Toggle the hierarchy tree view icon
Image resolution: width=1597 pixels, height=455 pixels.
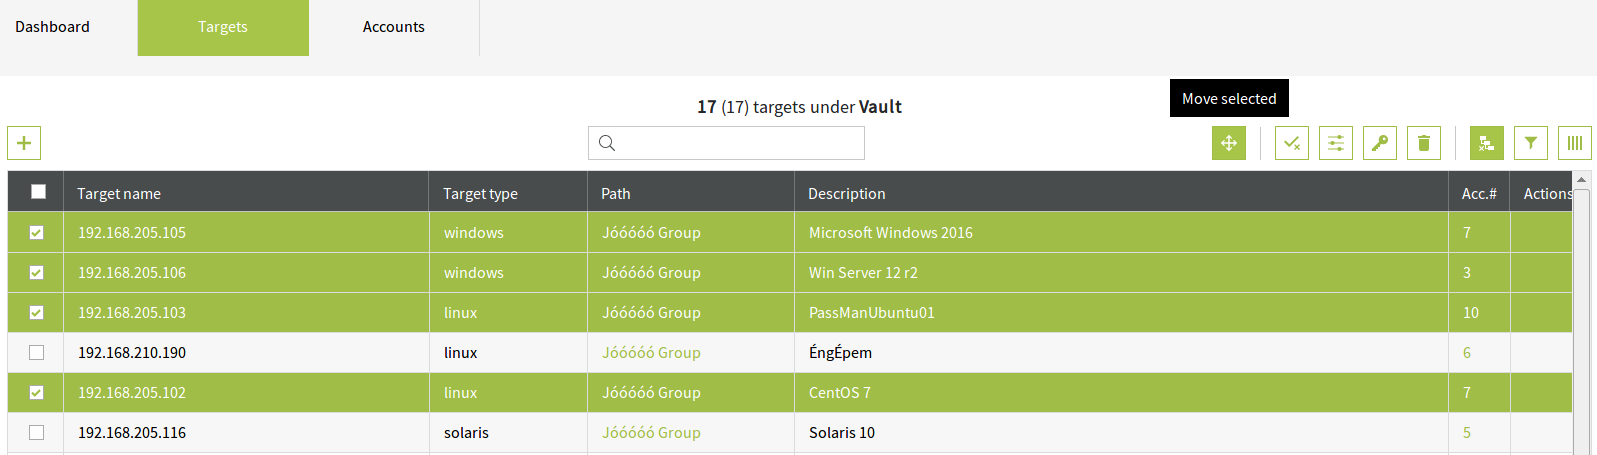[x=1487, y=143]
